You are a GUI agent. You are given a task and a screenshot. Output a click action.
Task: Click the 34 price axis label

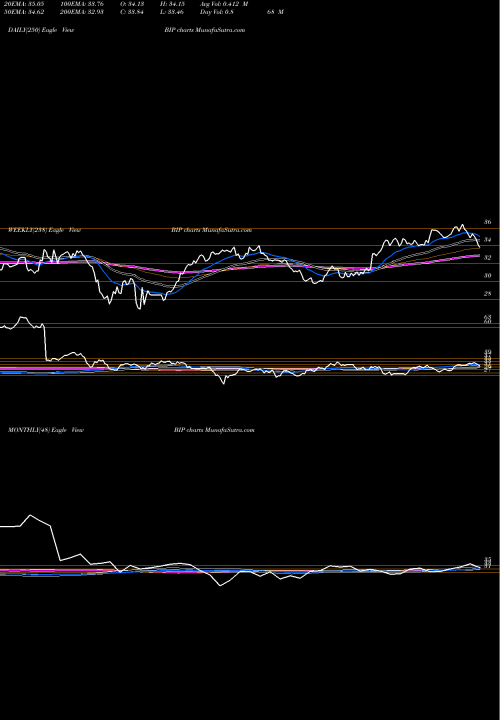click(x=488, y=240)
